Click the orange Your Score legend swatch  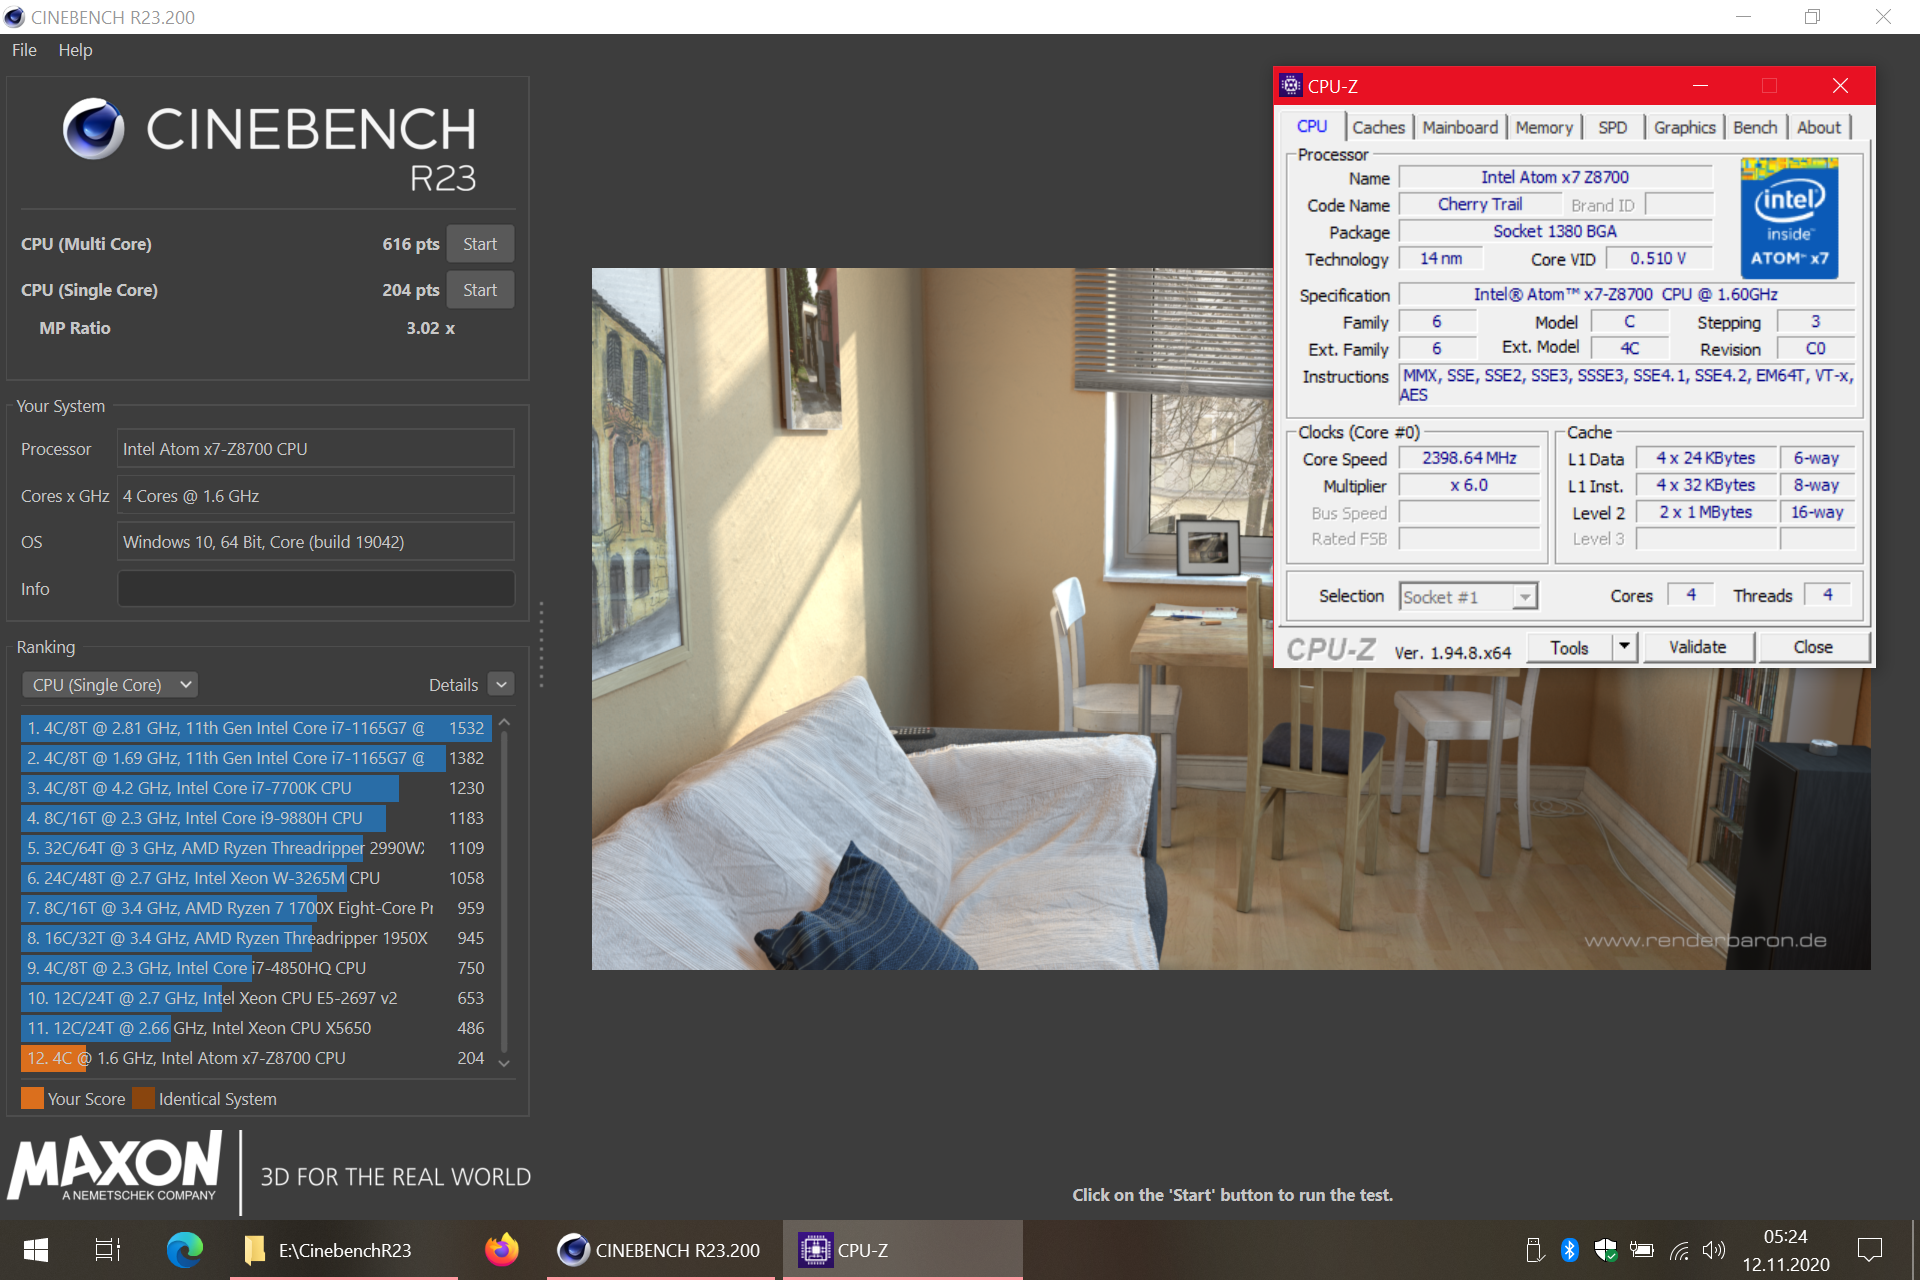coord(32,1099)
